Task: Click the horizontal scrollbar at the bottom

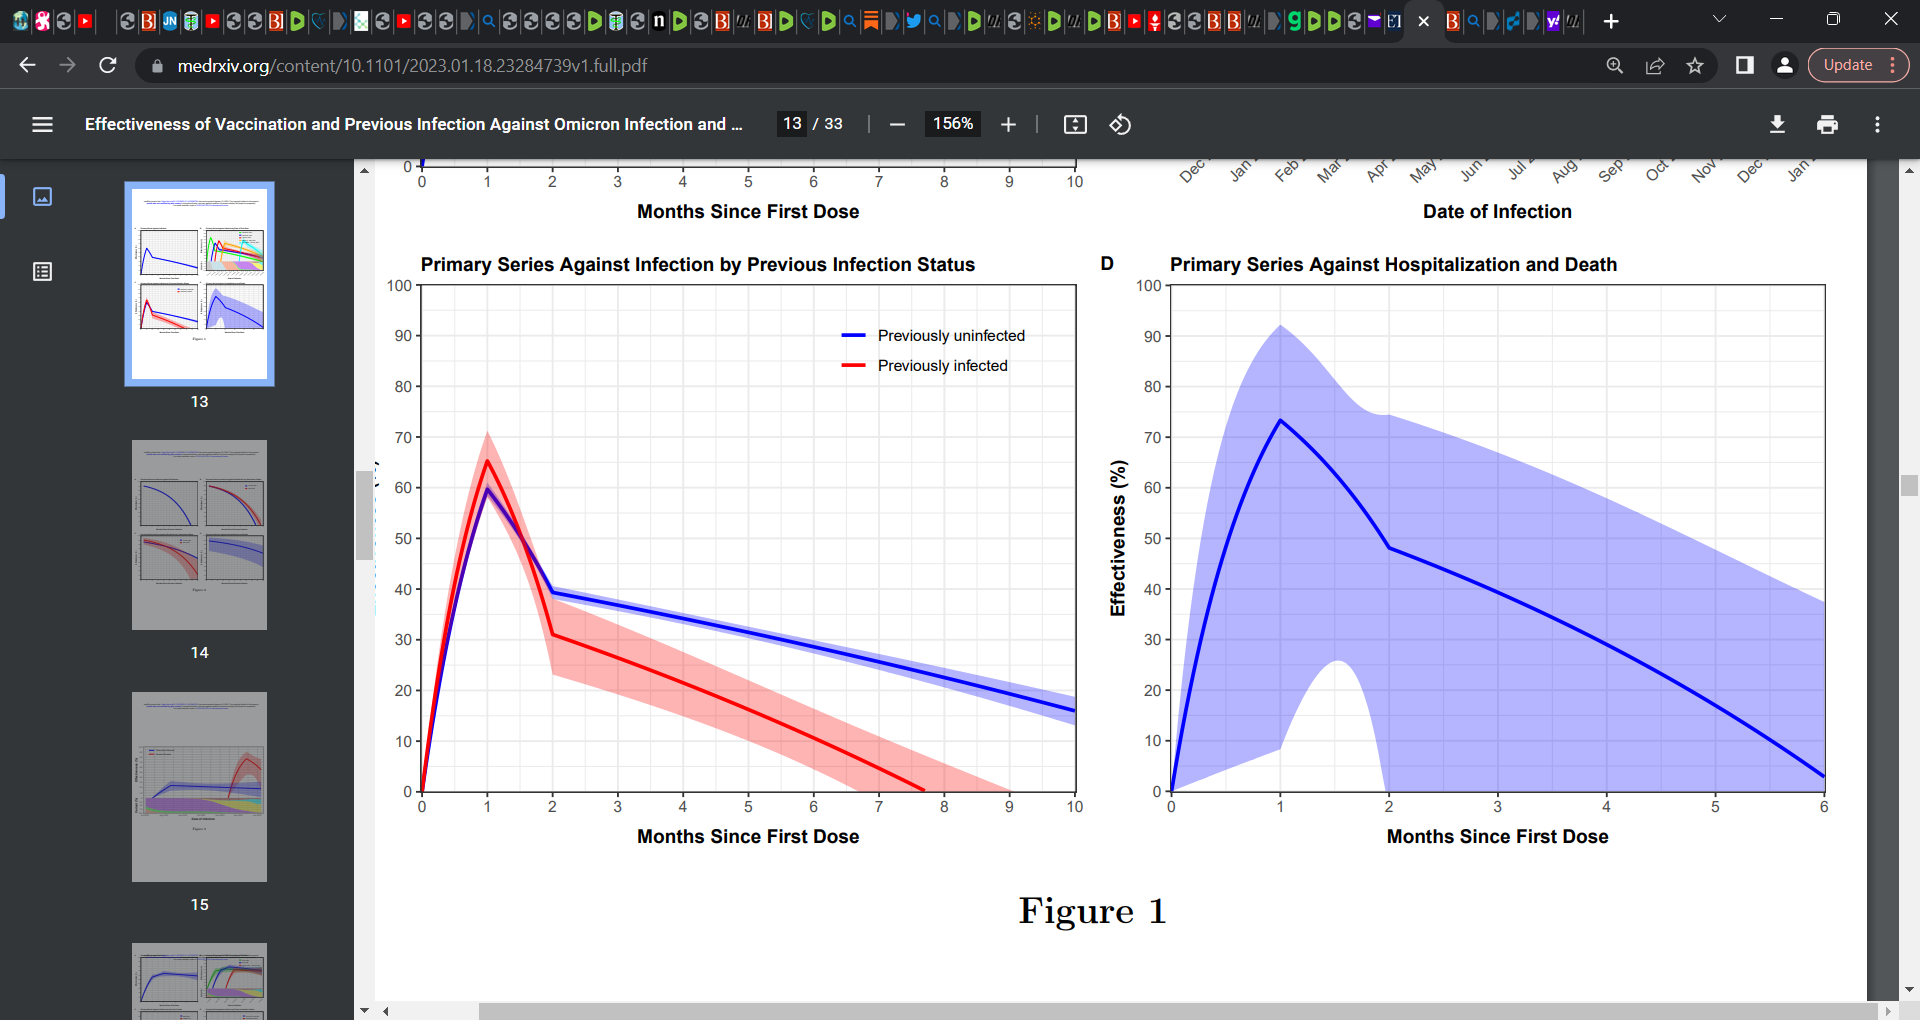Action: tap(1178, 1011)
